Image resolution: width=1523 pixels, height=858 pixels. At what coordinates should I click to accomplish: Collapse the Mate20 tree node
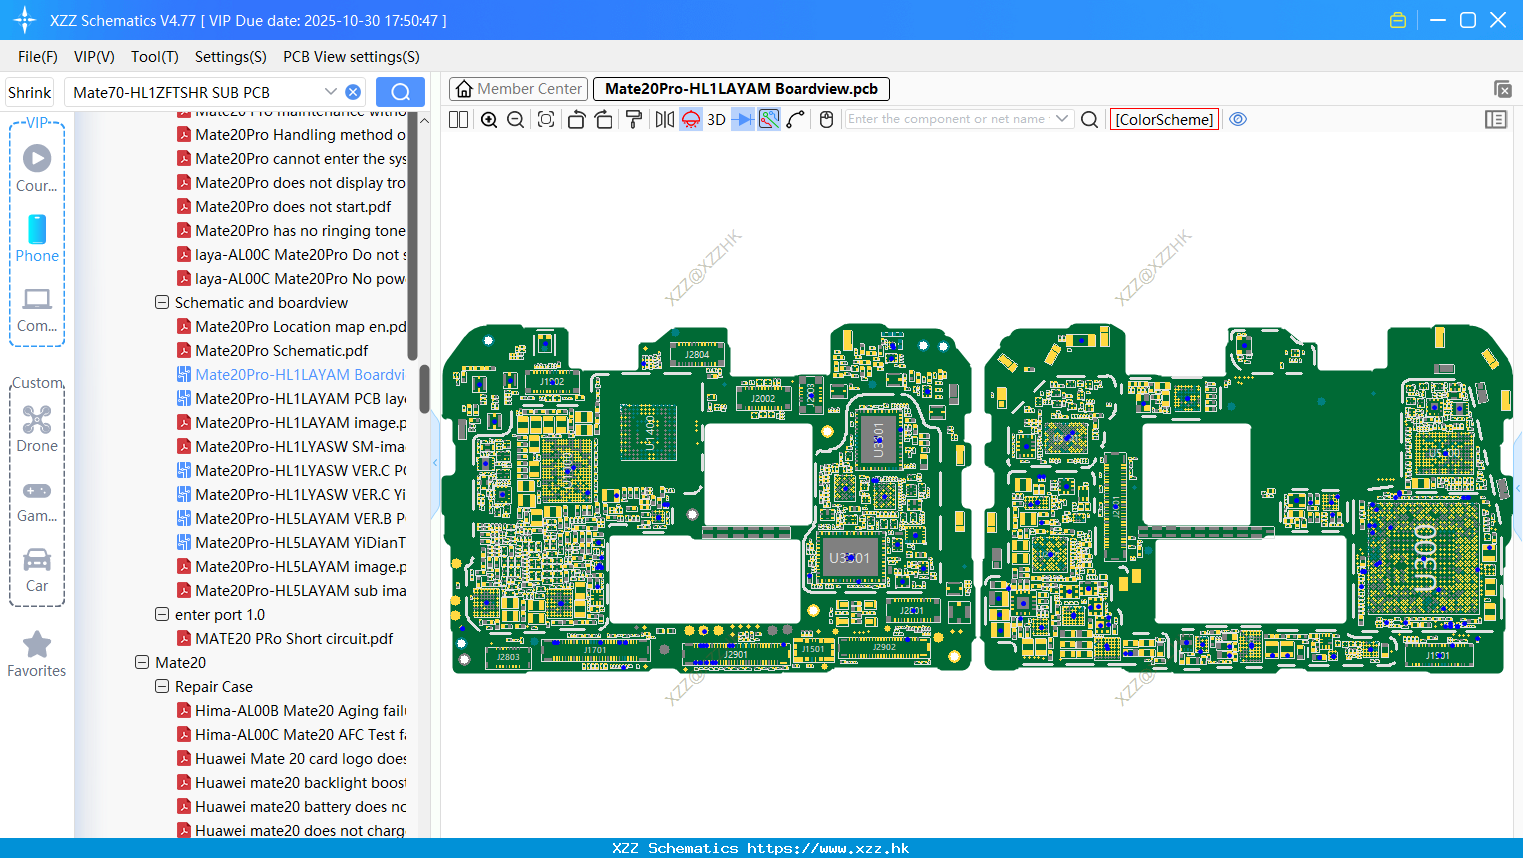142,662
